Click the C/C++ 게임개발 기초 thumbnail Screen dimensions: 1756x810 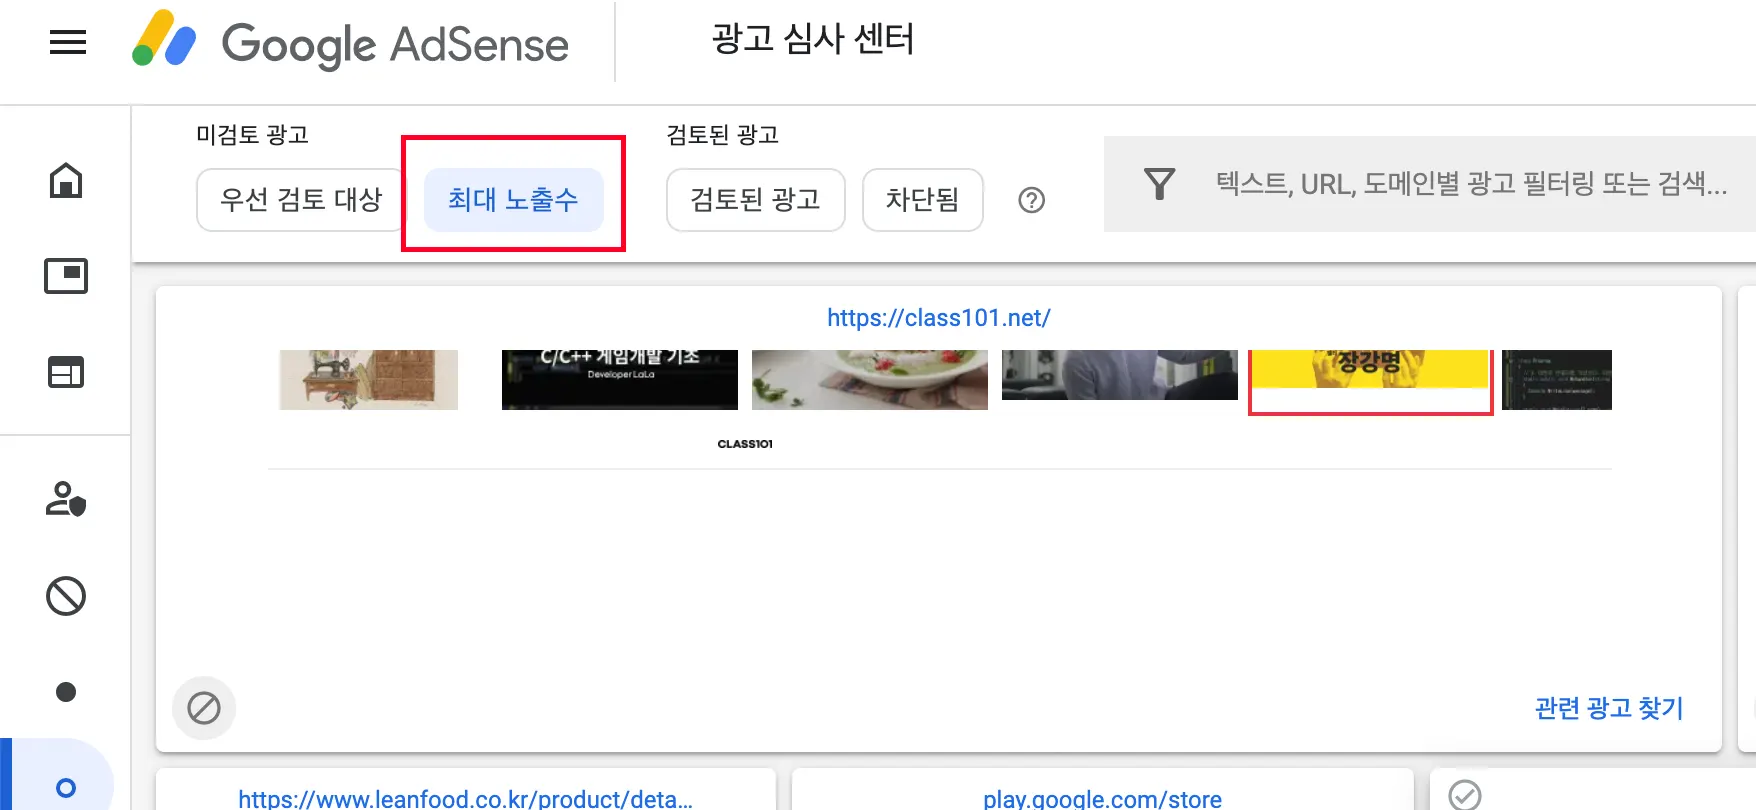point(620,380)
